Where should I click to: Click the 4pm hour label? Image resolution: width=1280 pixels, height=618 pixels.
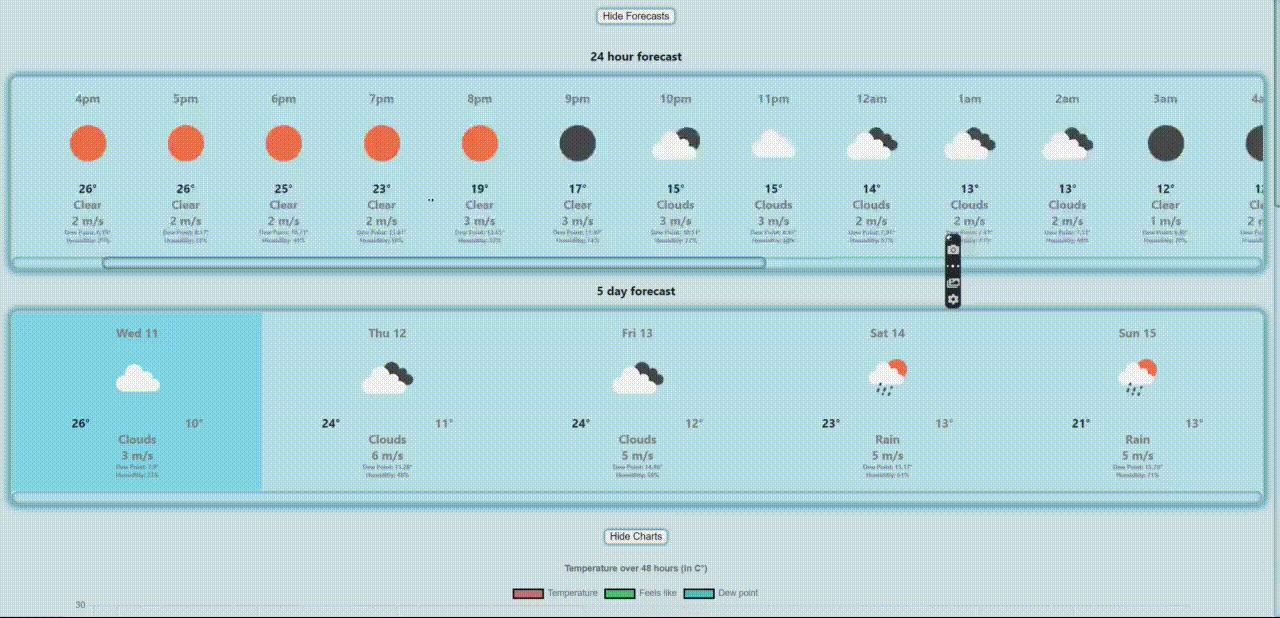(88, 99)
